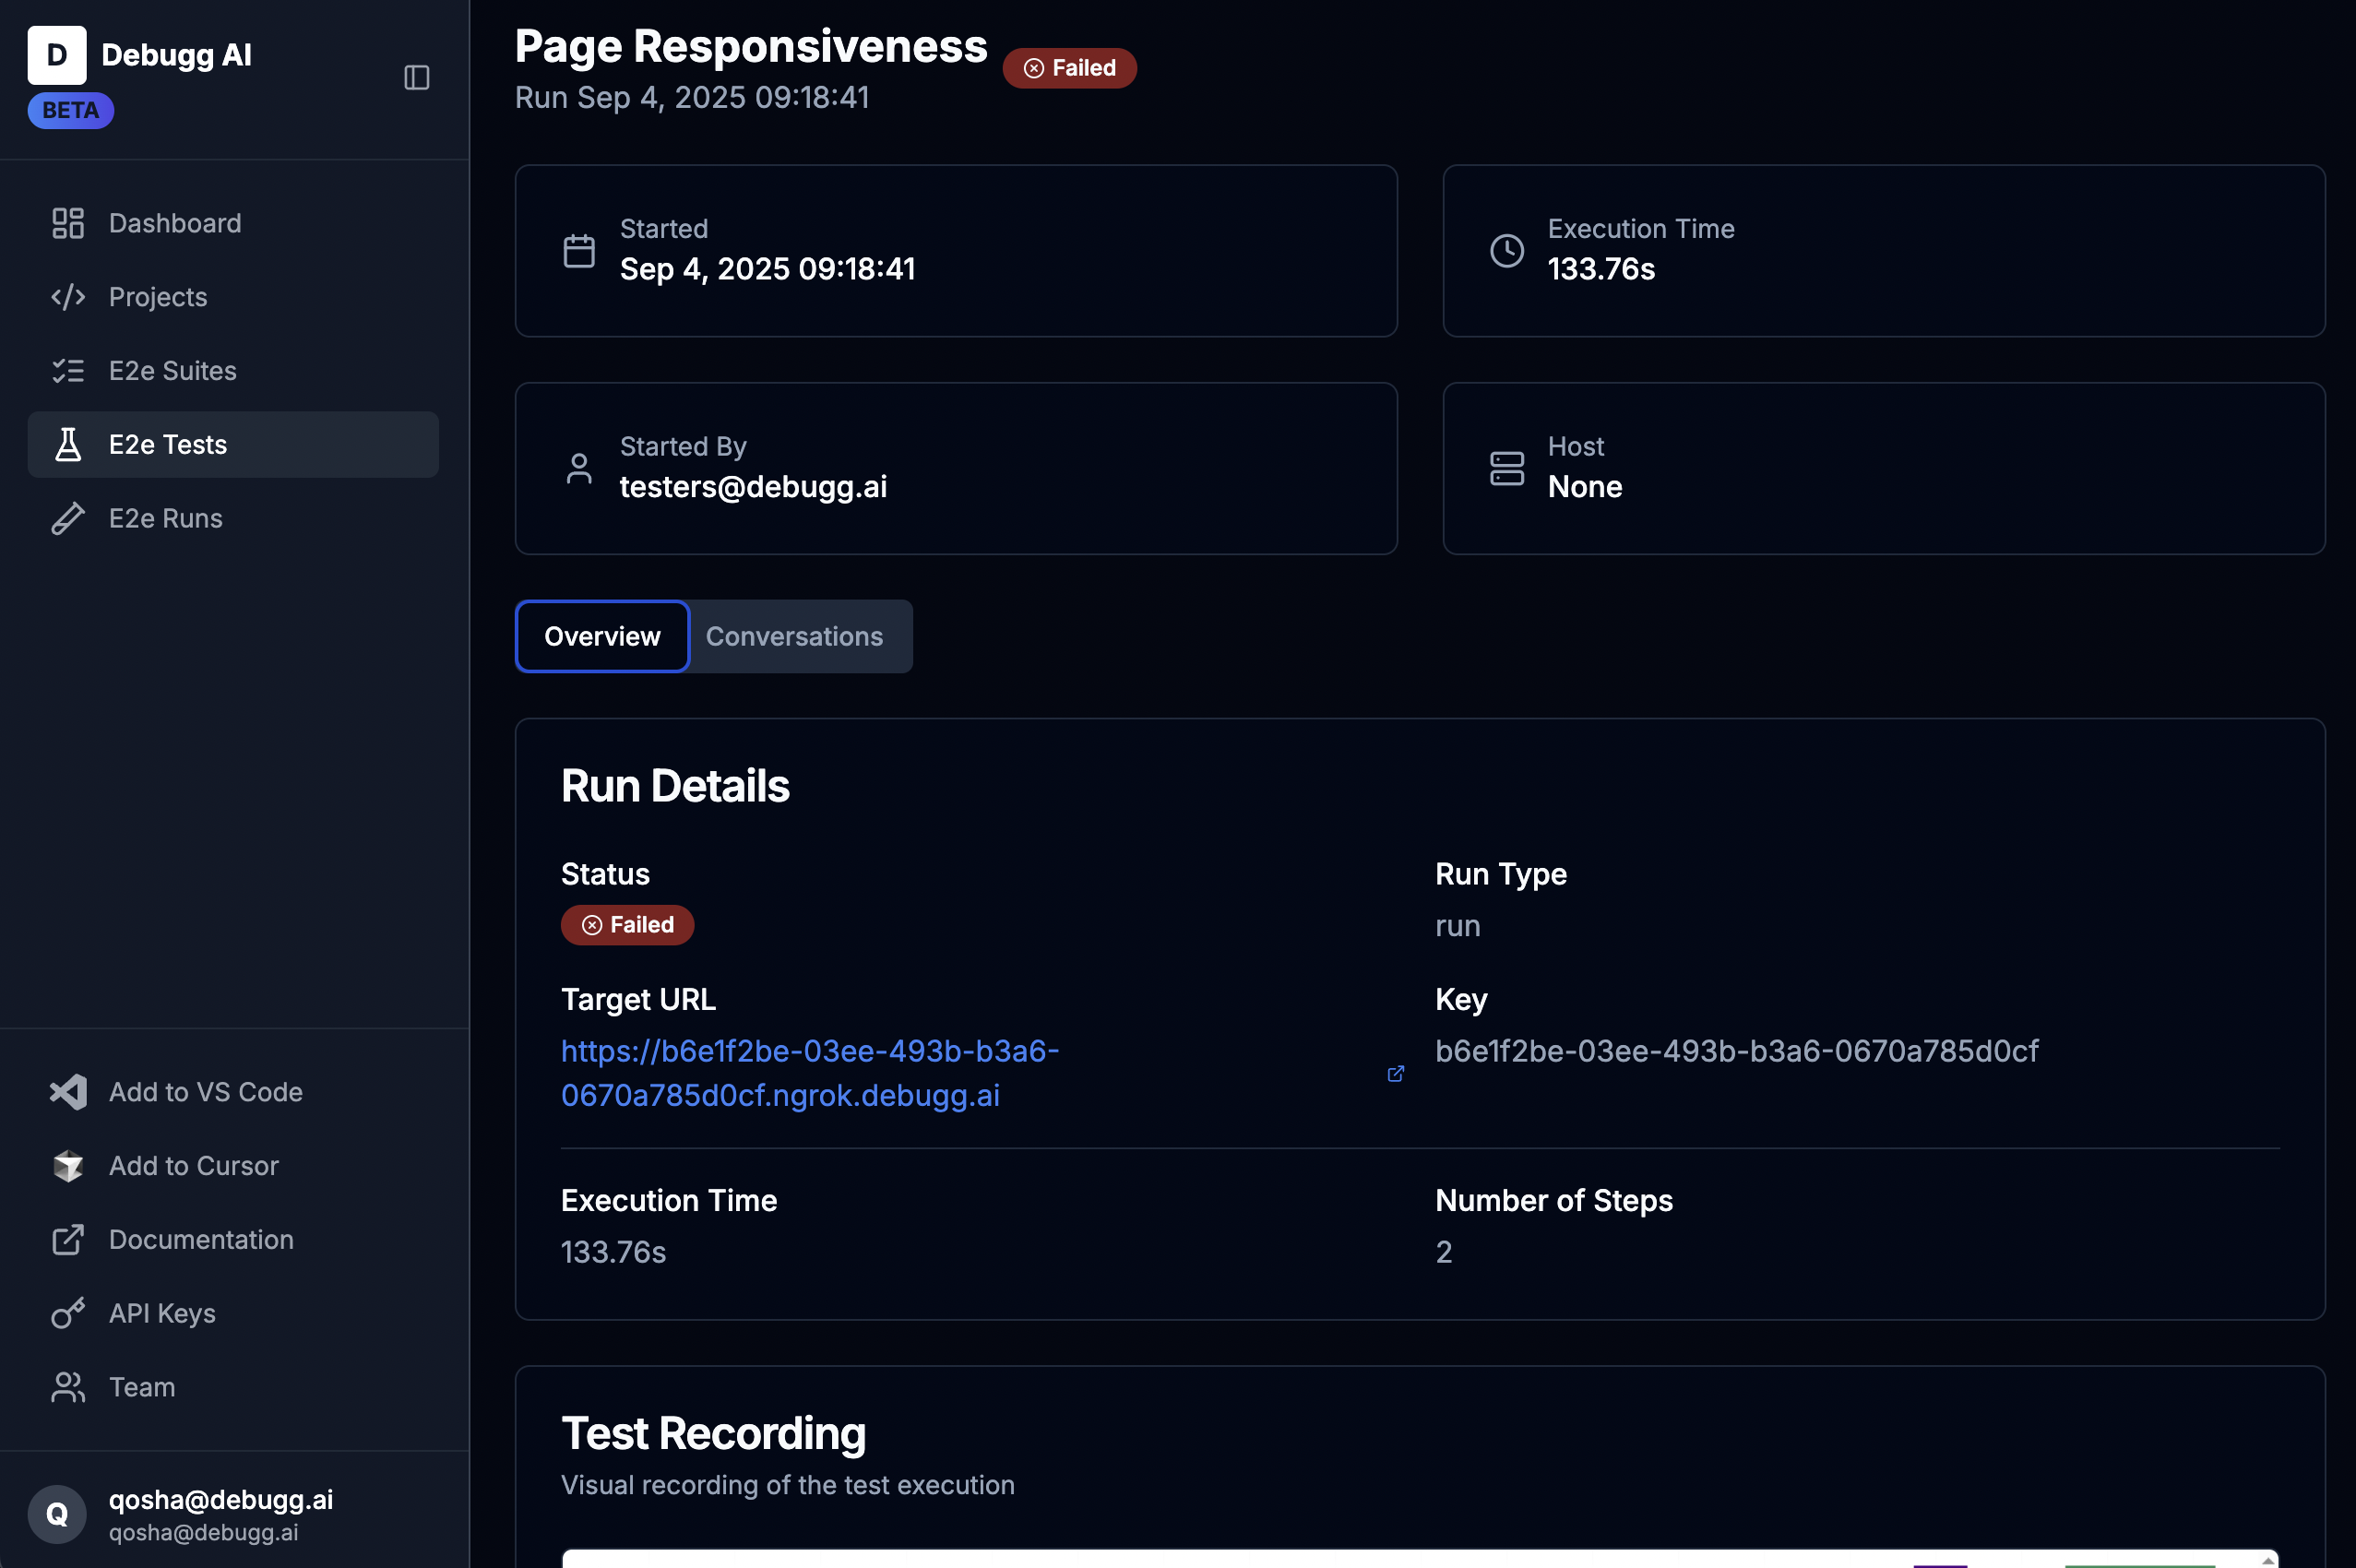
Task: Open the Dashboard grid icon
Action: 67,223
